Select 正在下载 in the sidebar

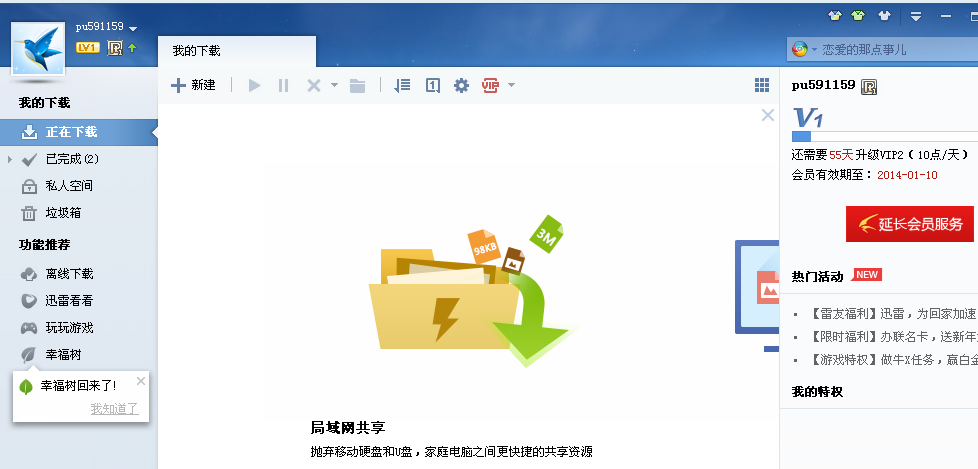[79, 132]
